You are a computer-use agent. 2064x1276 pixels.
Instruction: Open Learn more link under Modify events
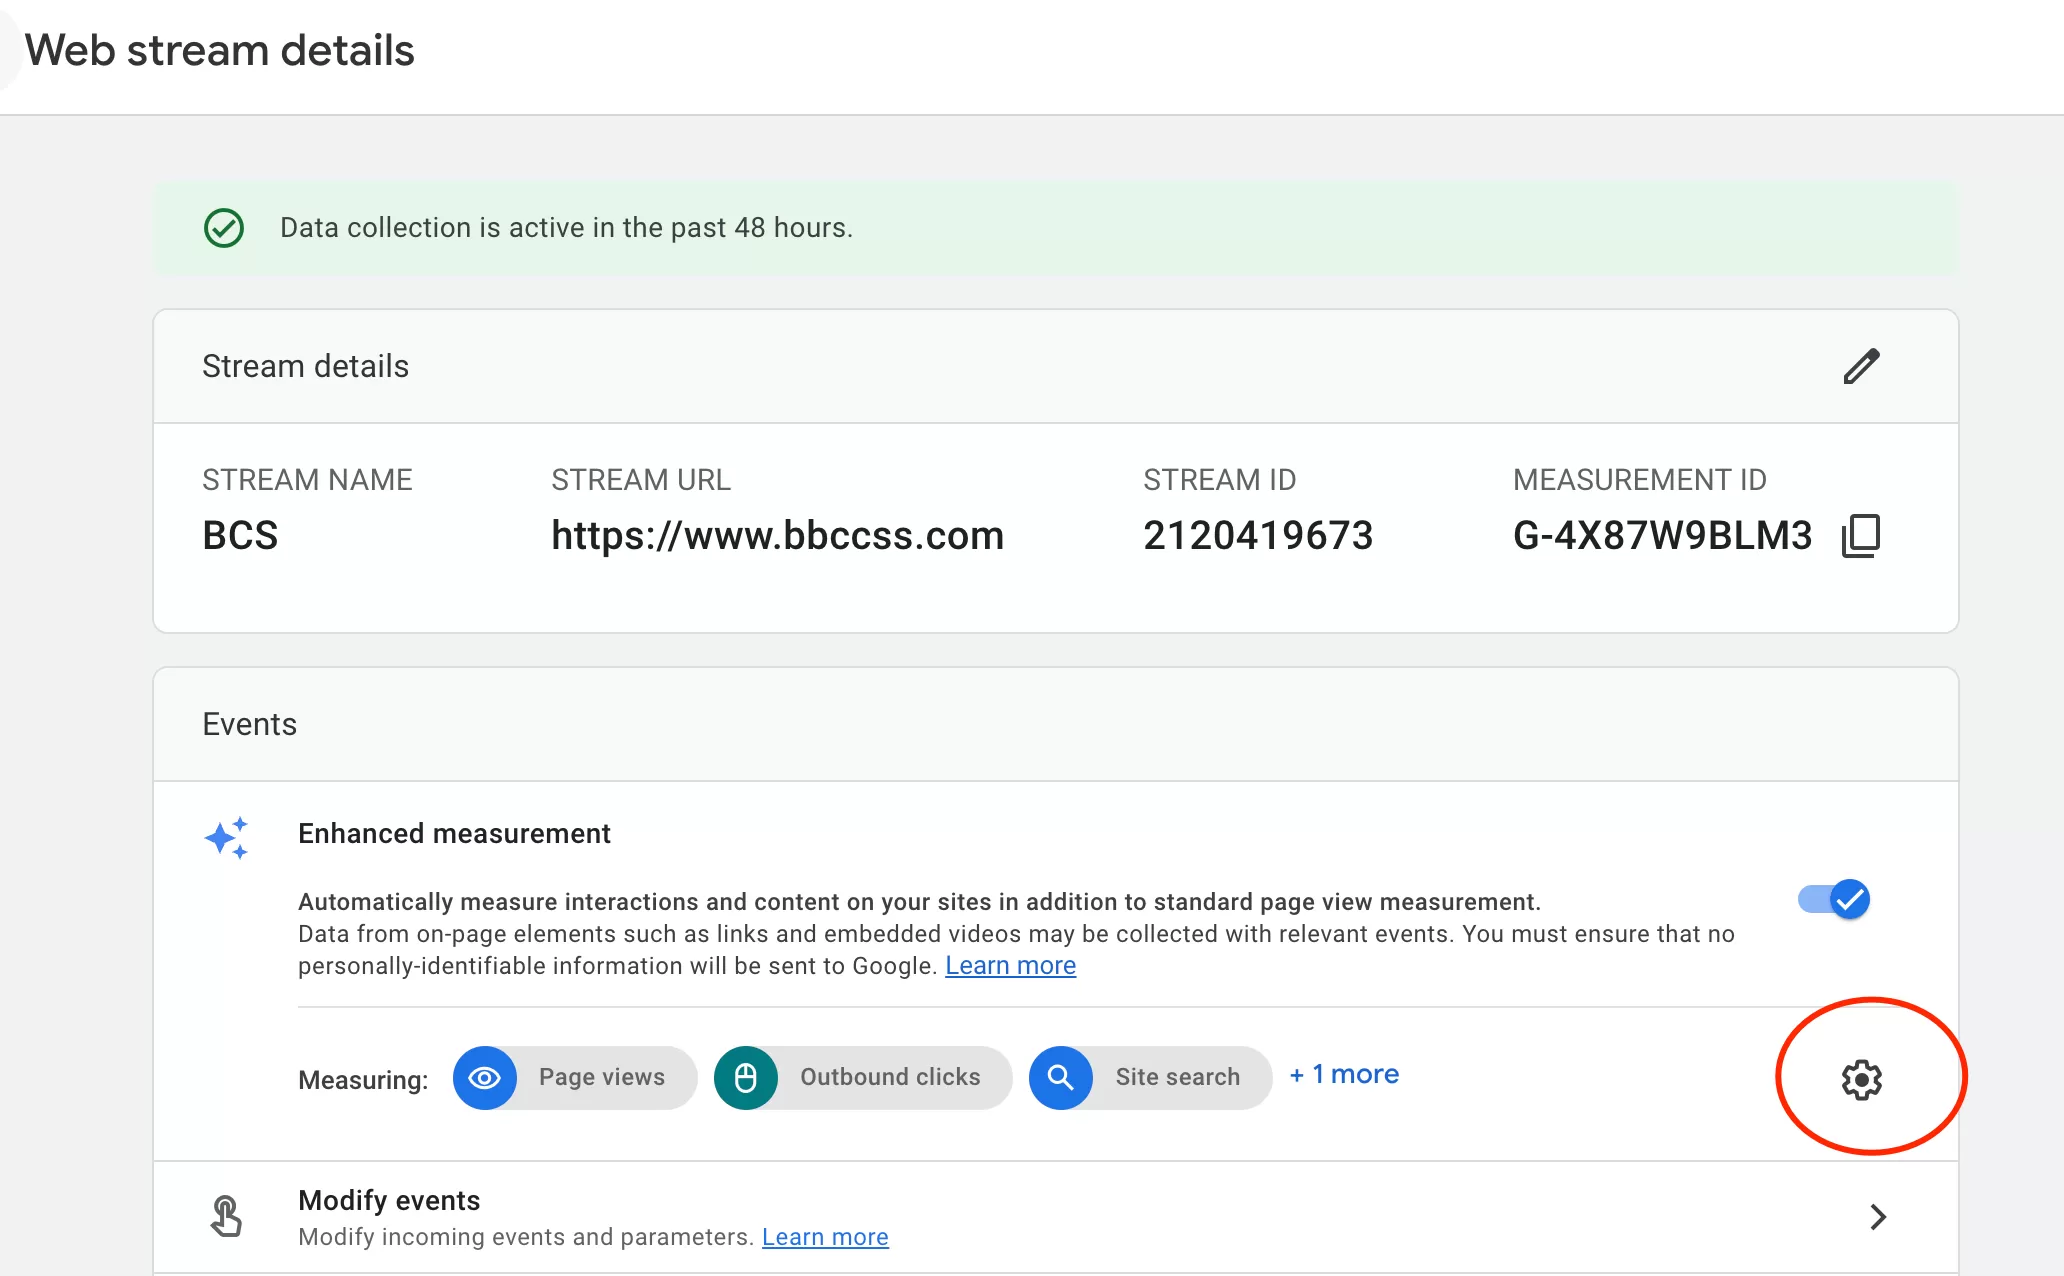(x=825, y=1237)
